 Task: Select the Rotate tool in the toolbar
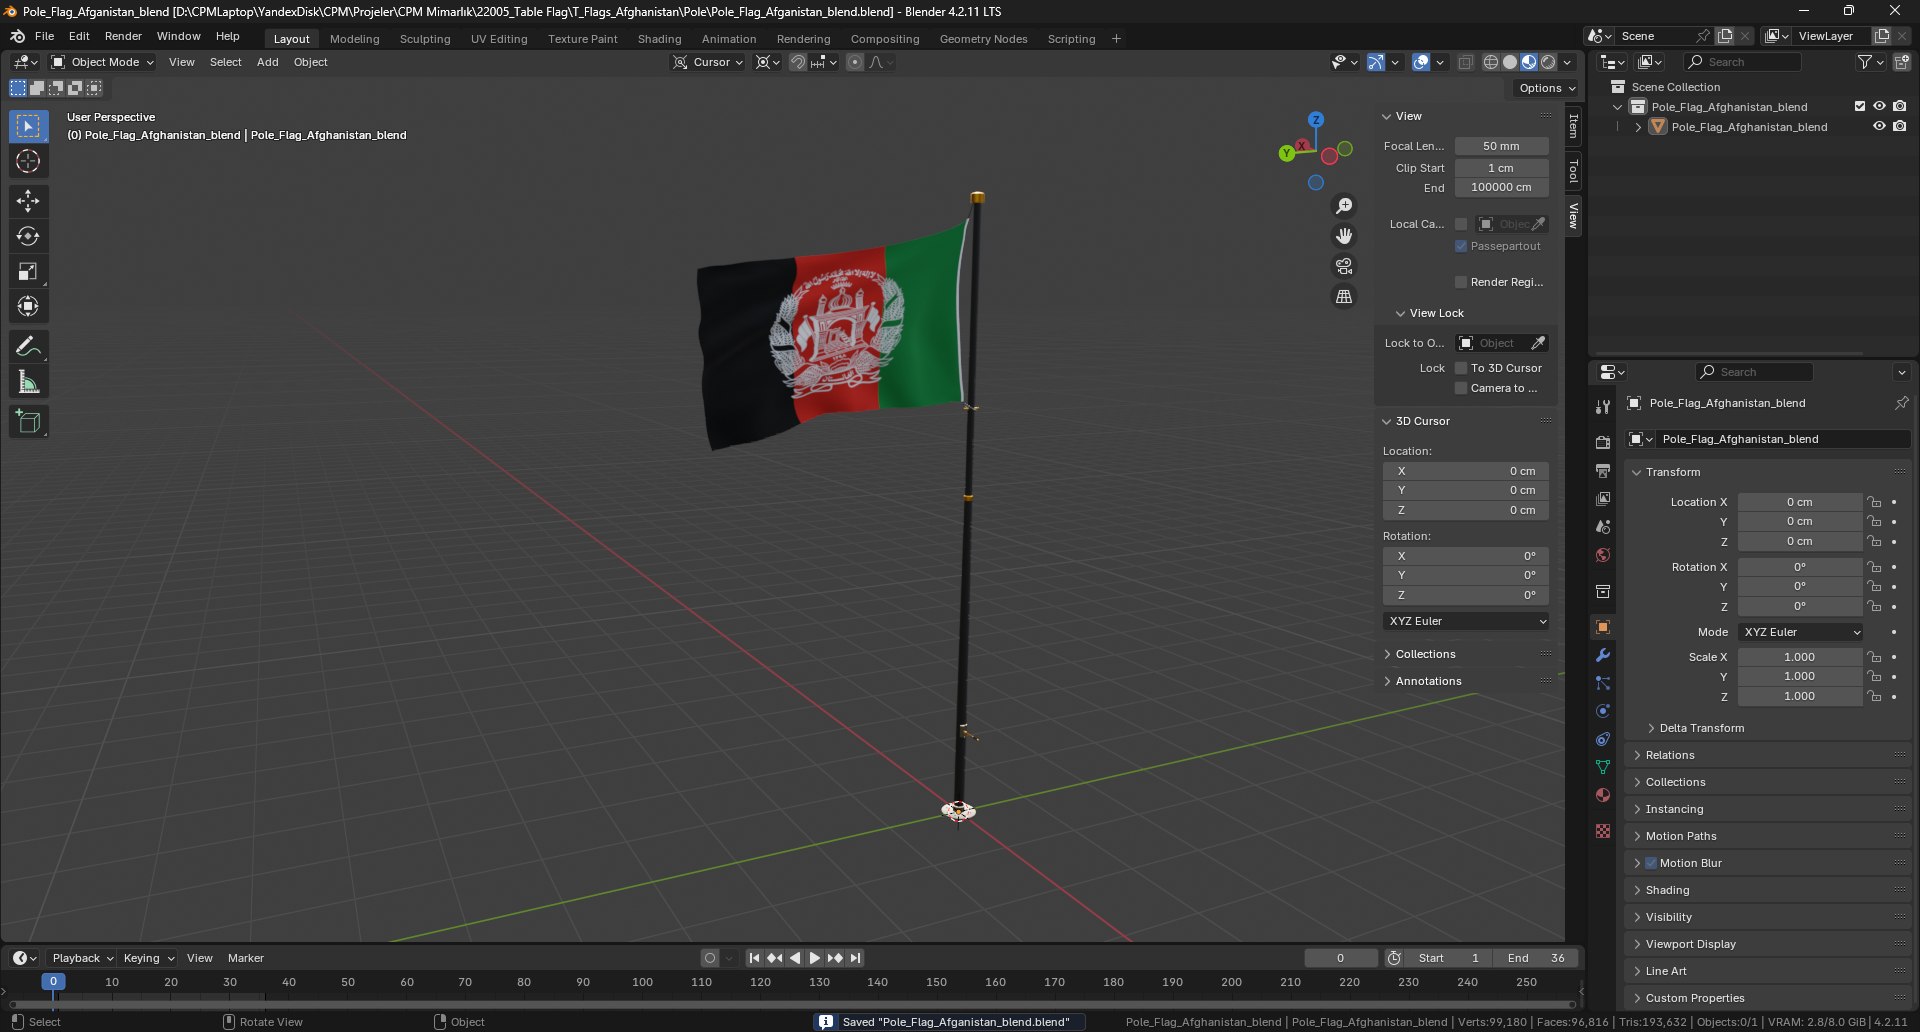tap(28, 236)
